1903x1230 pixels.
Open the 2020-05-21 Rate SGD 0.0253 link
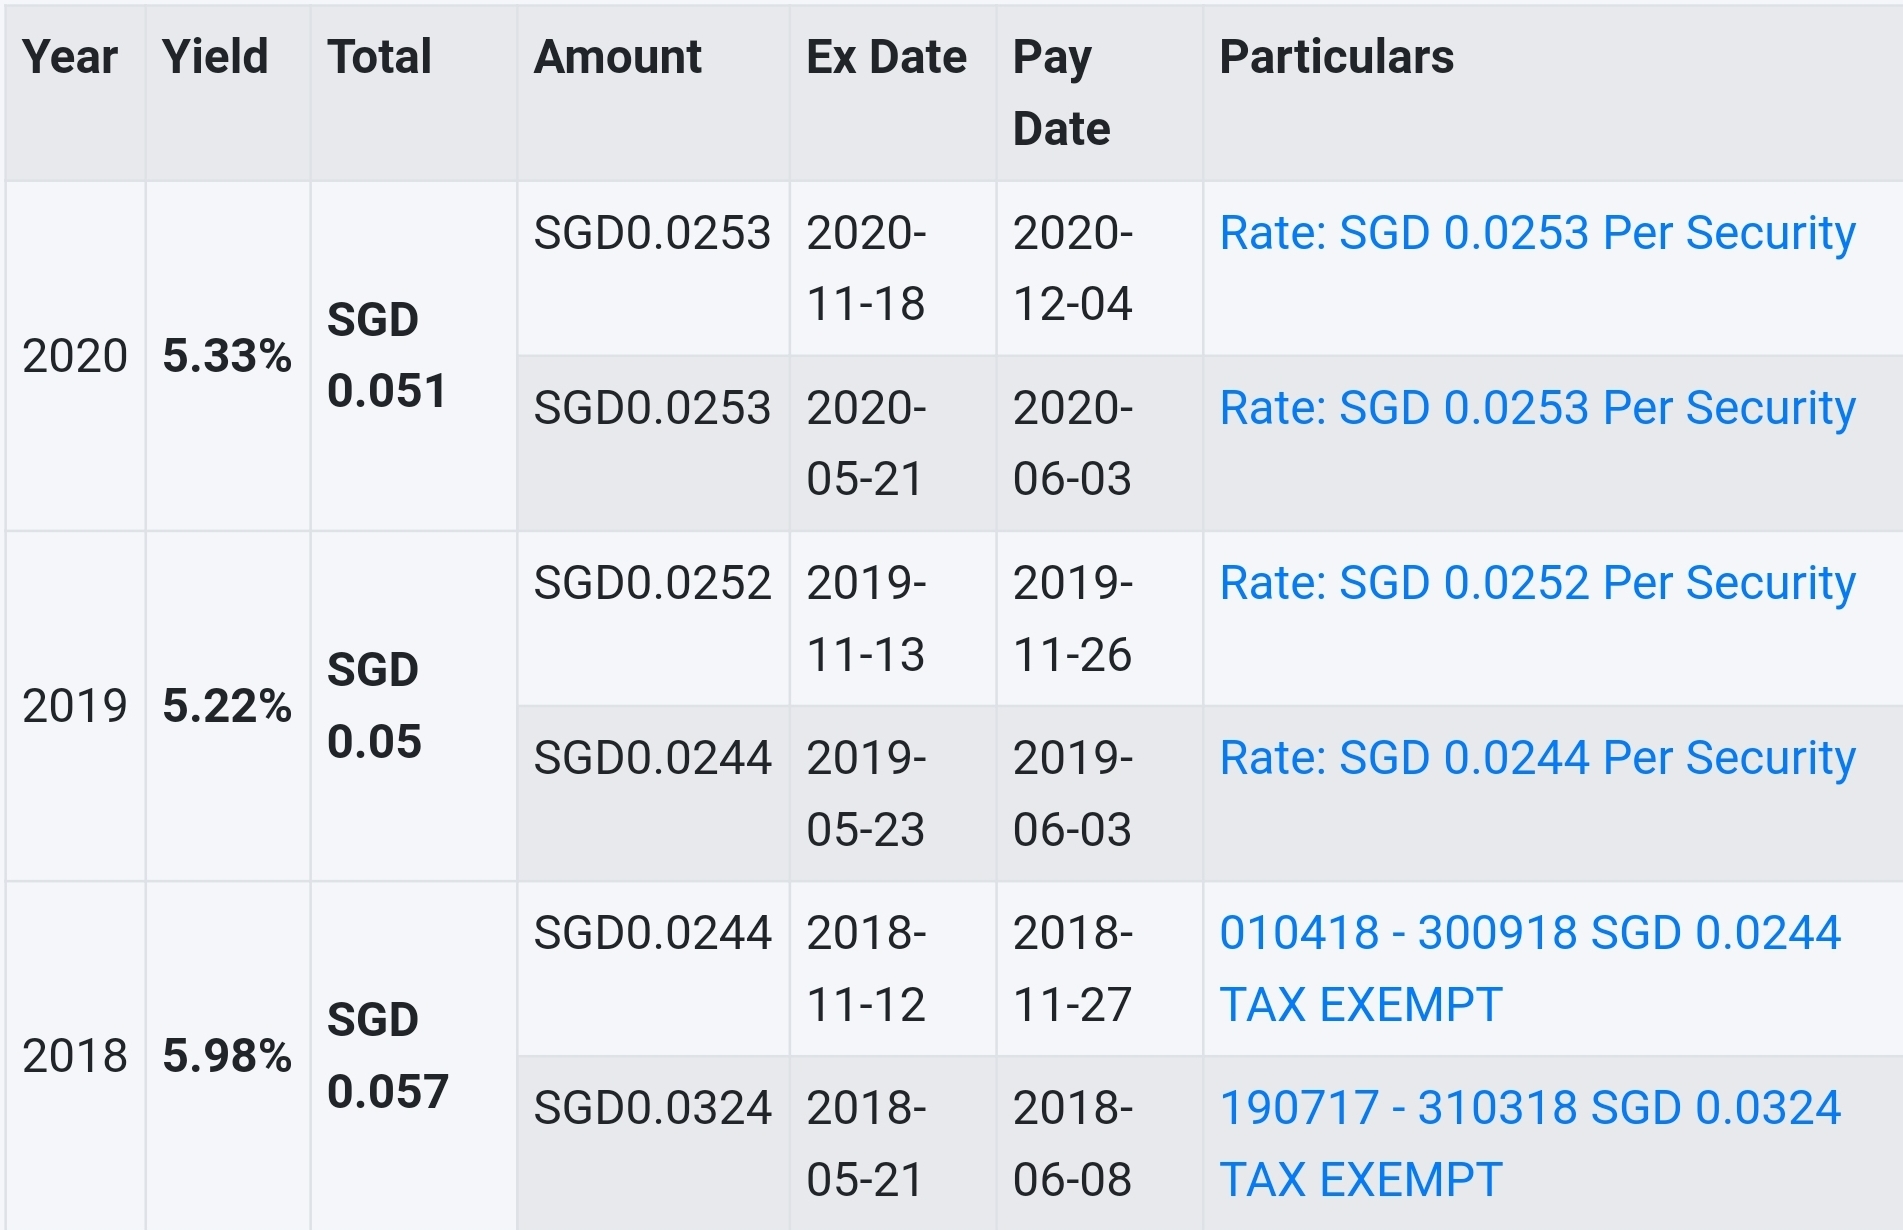(x=1537, y=408)
